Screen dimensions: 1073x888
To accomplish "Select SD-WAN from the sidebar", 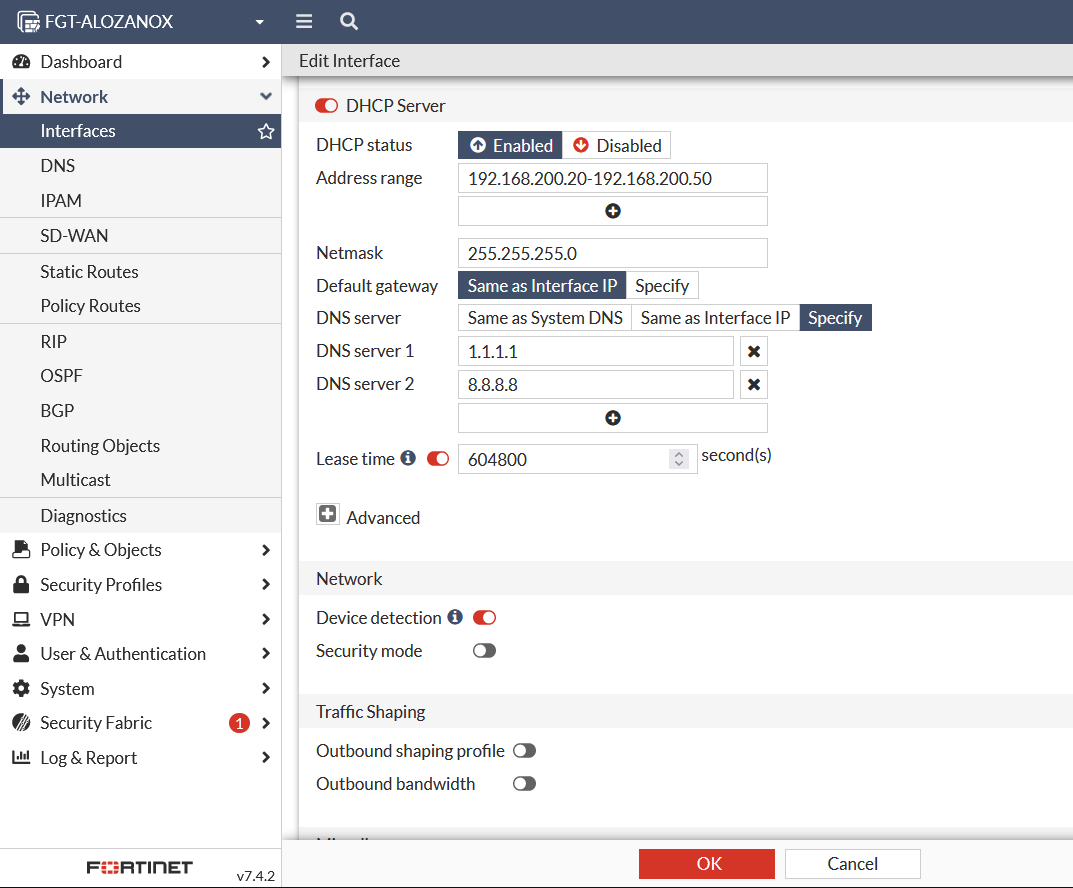I will pyautogui.click(x=74, y=235).
